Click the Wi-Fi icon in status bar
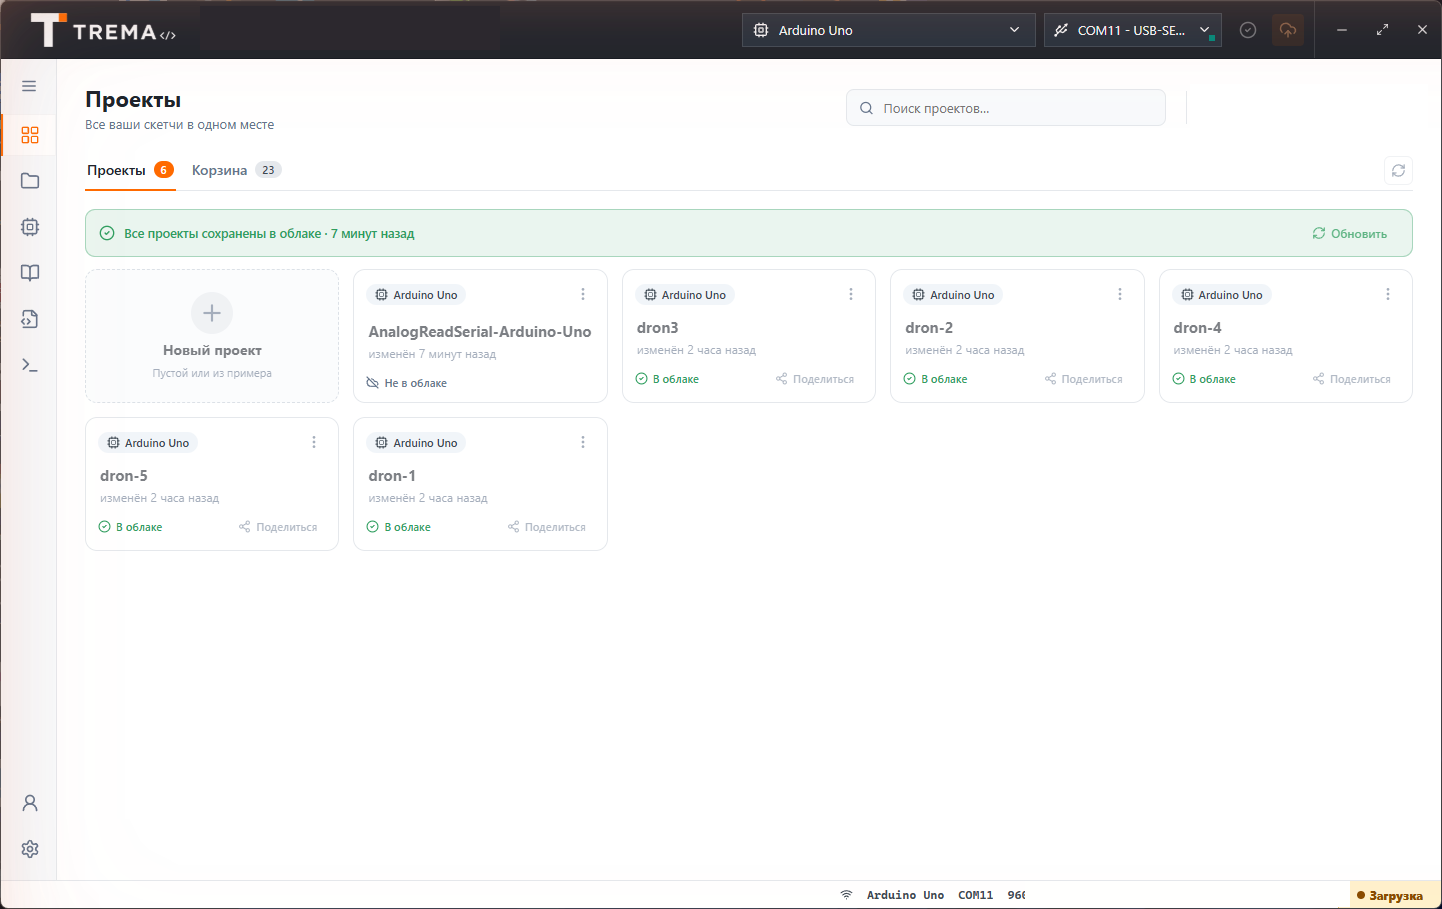This screenshot has height=909, width=1442. coord(846,895)
